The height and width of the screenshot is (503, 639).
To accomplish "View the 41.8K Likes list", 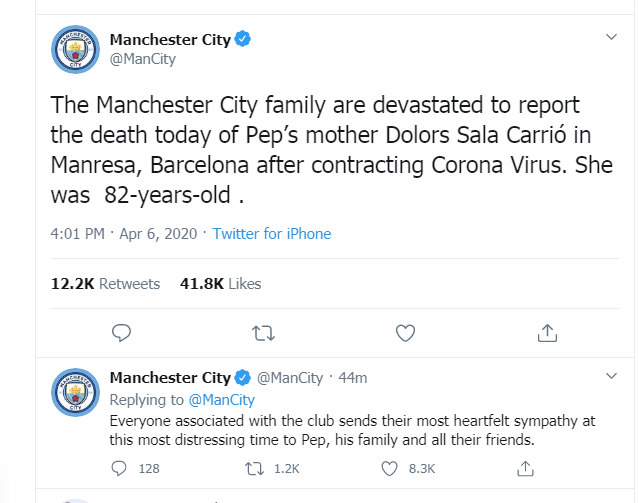I will [x=220, y=284].
